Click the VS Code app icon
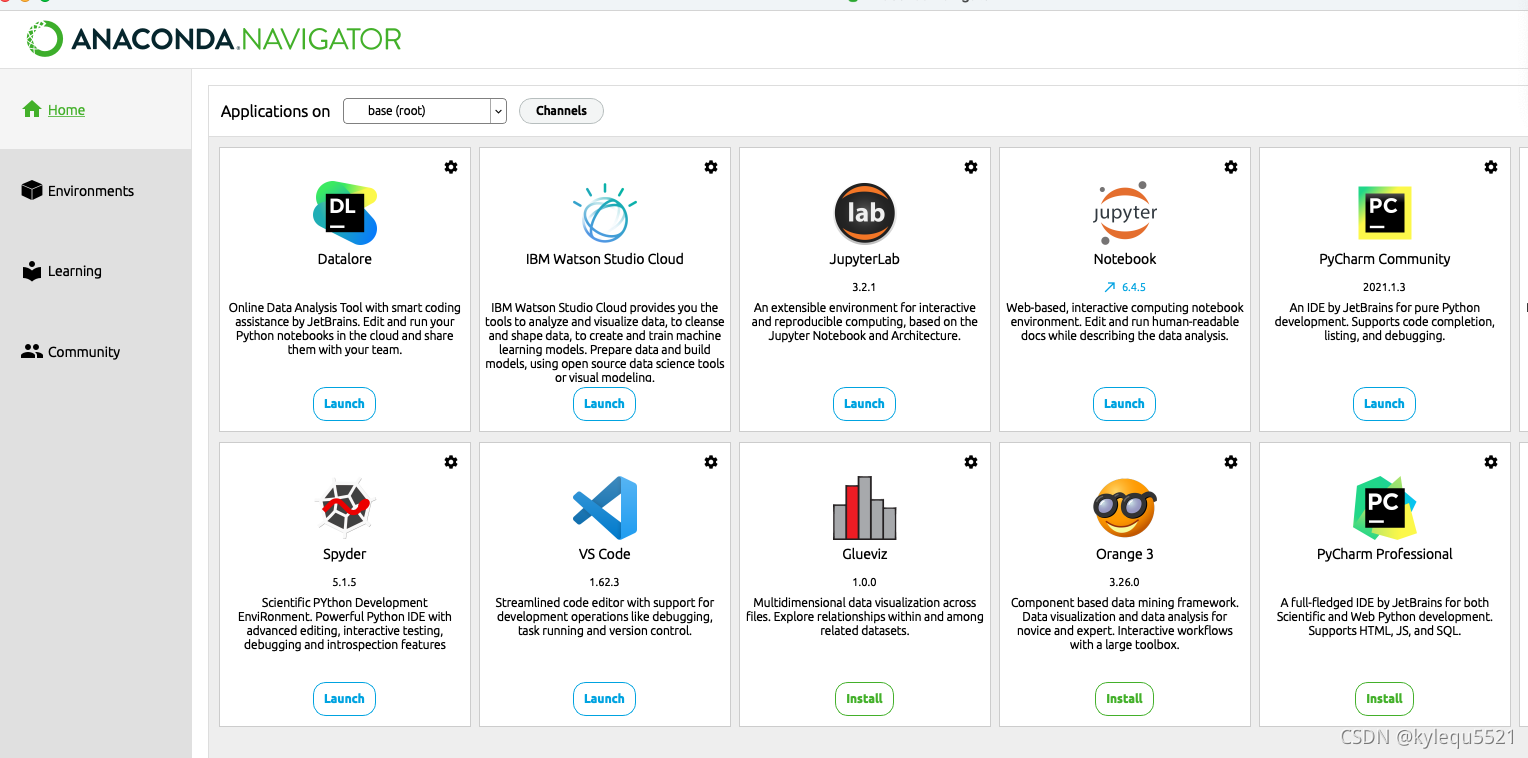This screenshot has height=758, width=1528. [604, 508]
